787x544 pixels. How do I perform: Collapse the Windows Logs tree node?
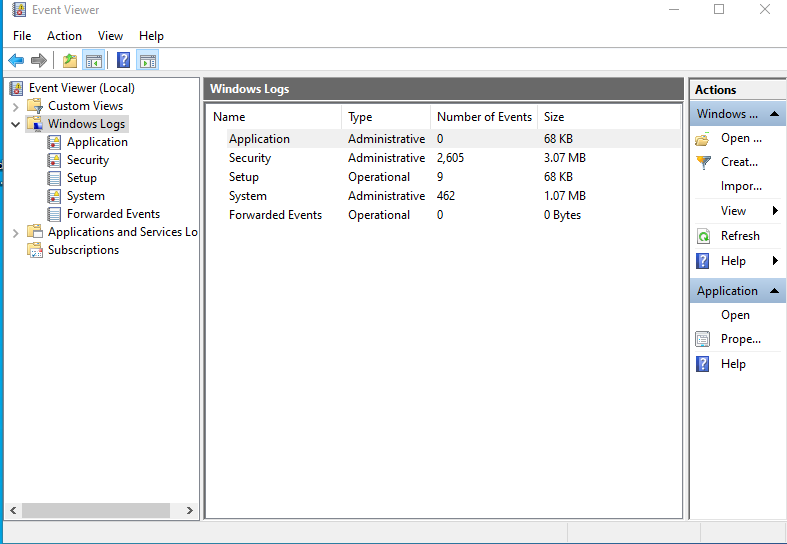click(16, 124)
